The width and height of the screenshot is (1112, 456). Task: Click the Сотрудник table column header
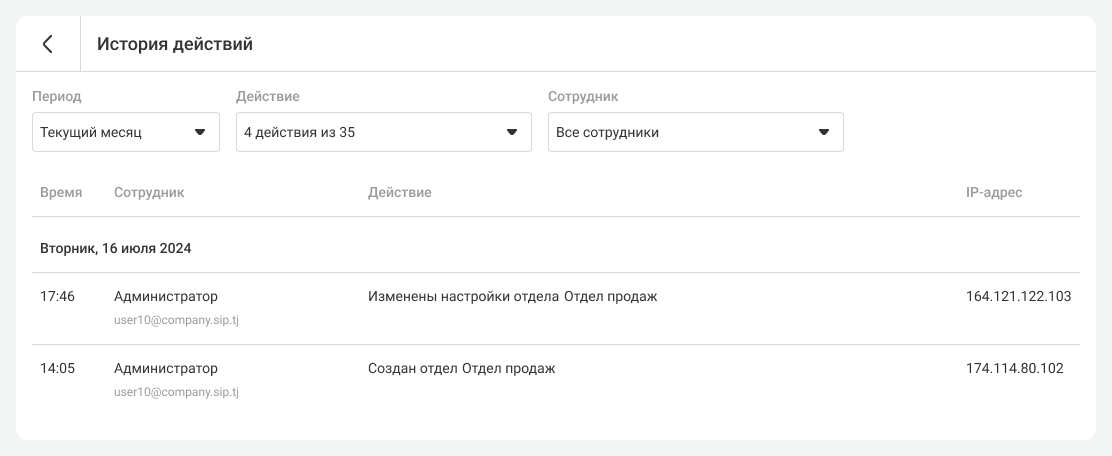(x=149, y=192)
